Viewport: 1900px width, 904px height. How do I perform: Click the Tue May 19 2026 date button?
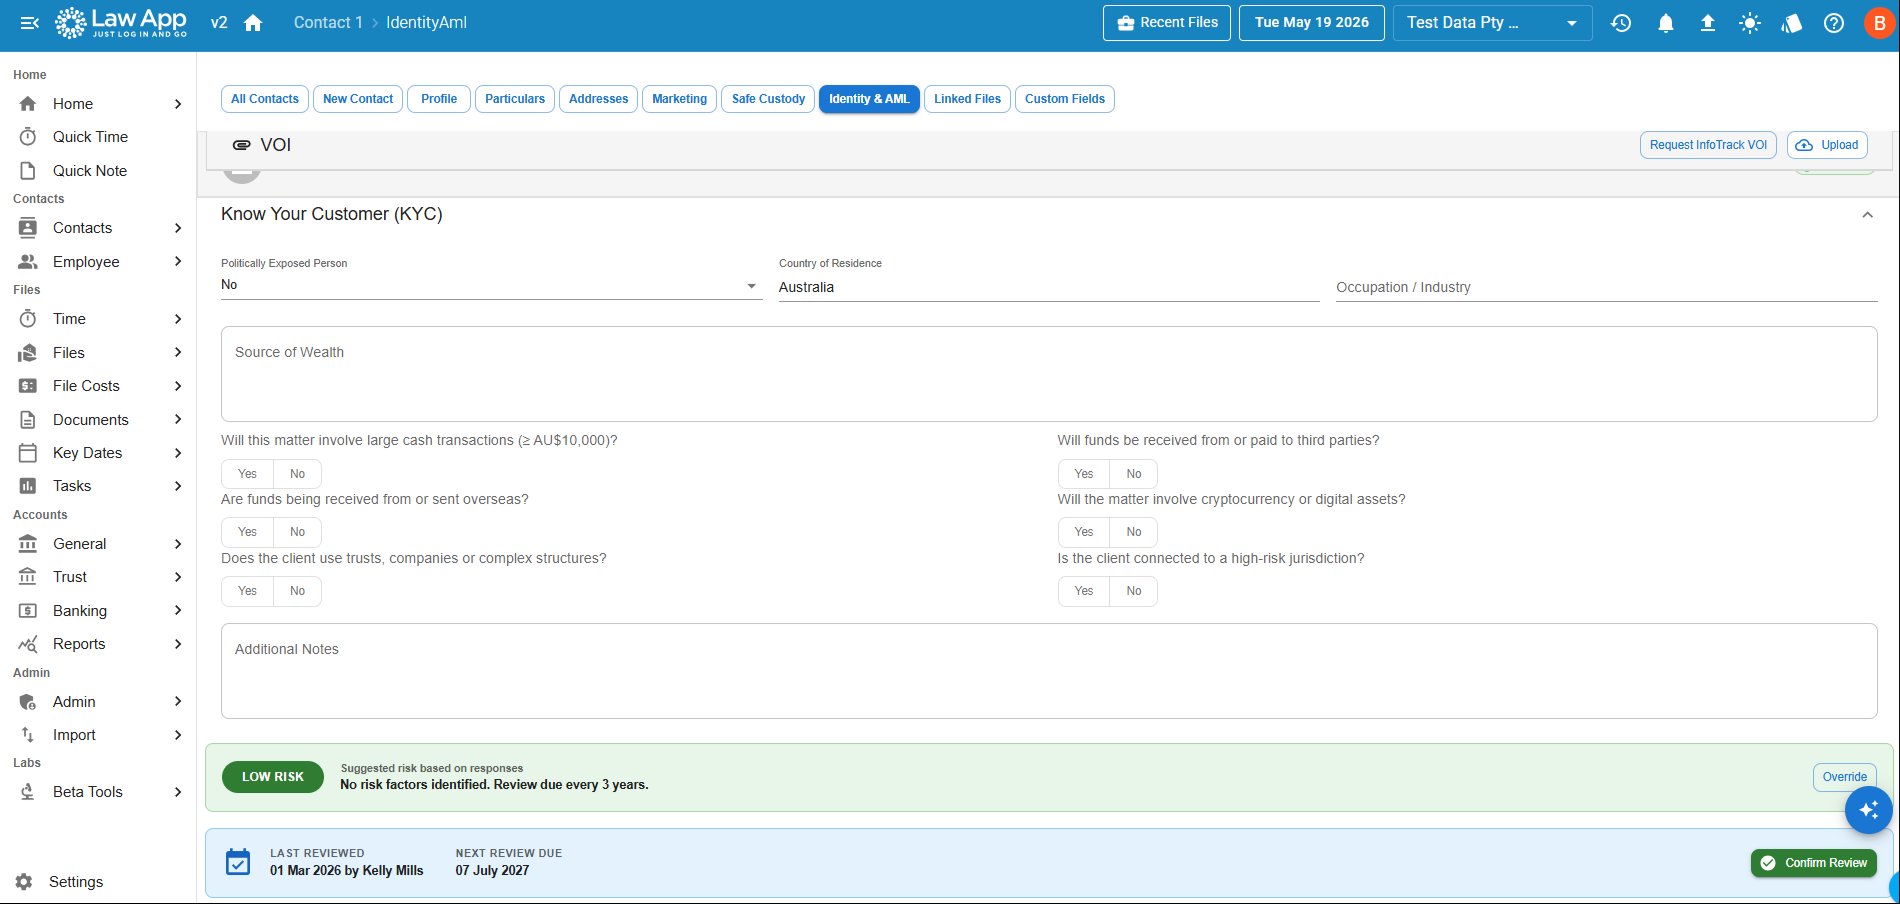click(x=1311, y=22)
